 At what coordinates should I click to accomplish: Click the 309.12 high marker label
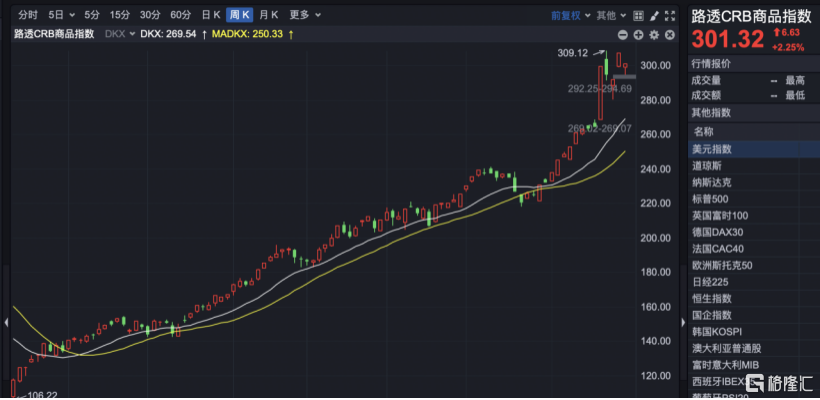573,53
